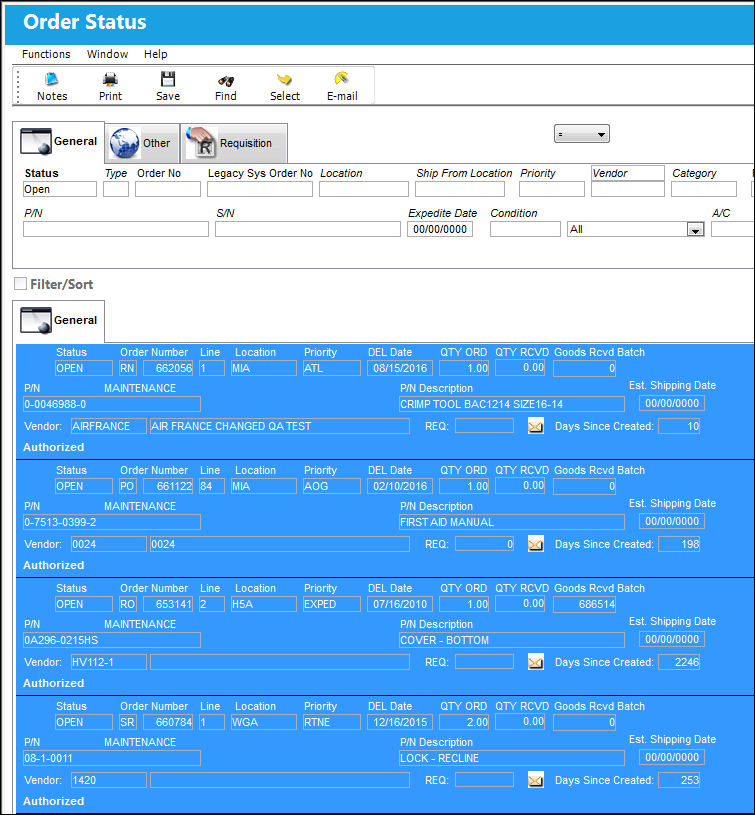Click the Vendor search label button
755x815 pixels.
point(628,173)
